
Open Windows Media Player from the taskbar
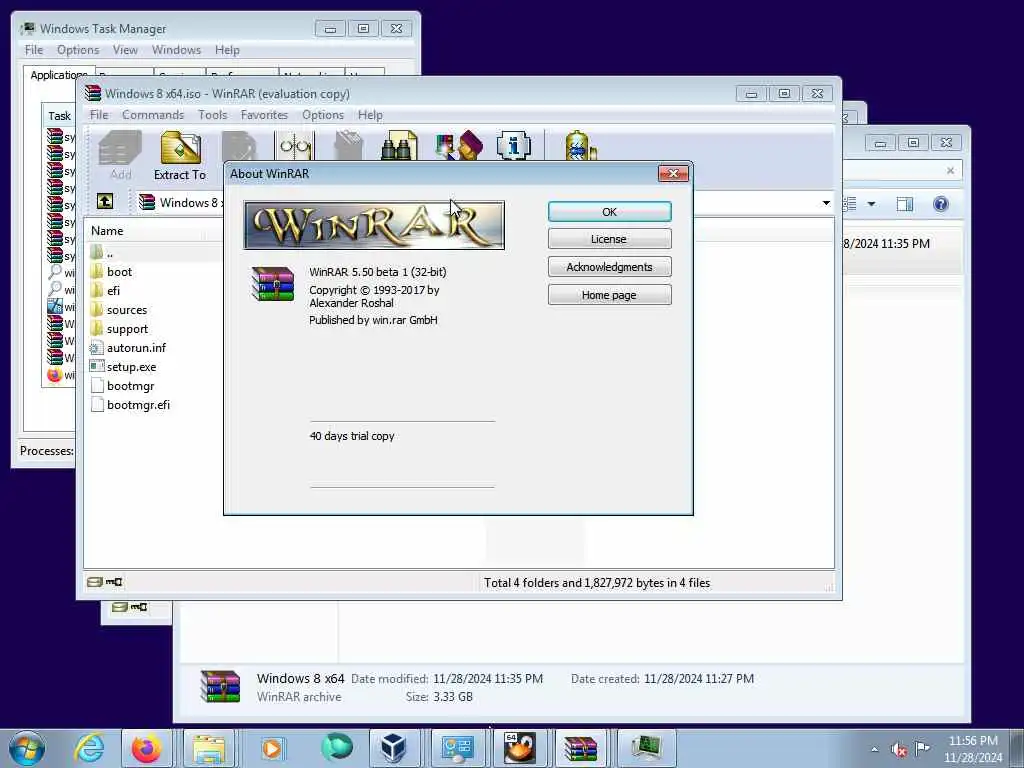point(272,748)
